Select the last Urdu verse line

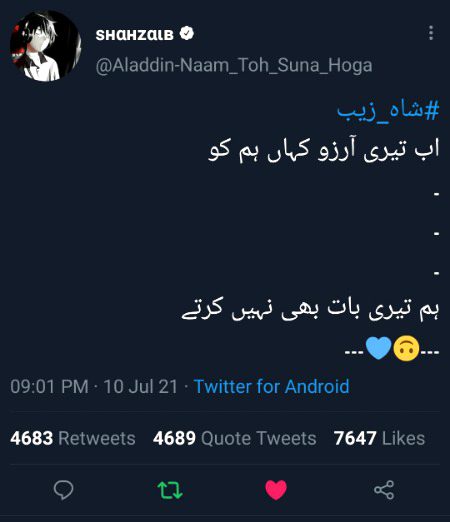[310, 310]
